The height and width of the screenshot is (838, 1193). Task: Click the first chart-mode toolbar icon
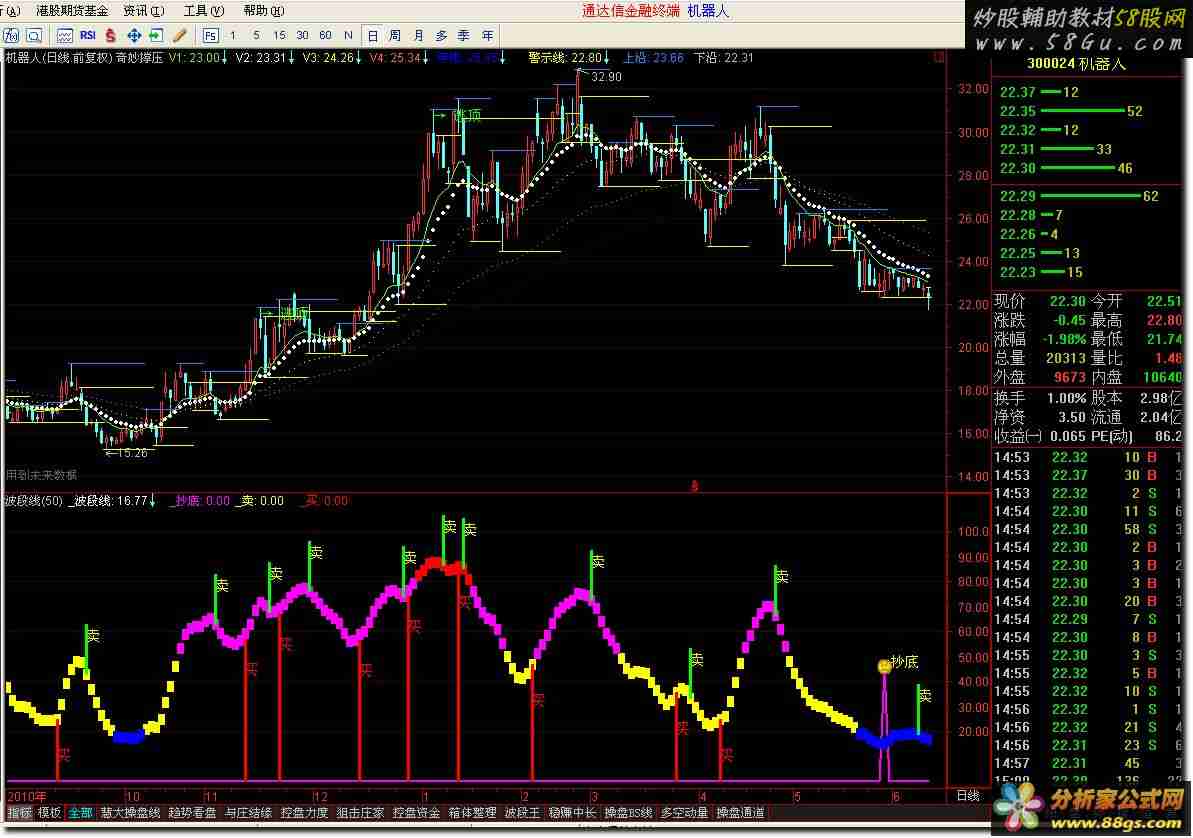coord(11,36)
